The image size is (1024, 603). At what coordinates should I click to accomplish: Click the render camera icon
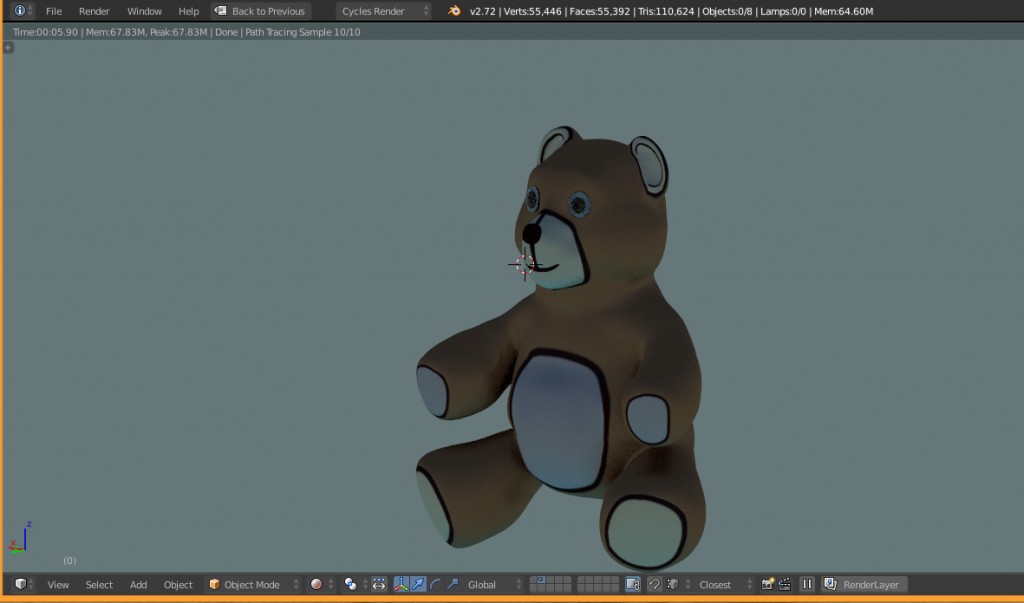(769, 584)
